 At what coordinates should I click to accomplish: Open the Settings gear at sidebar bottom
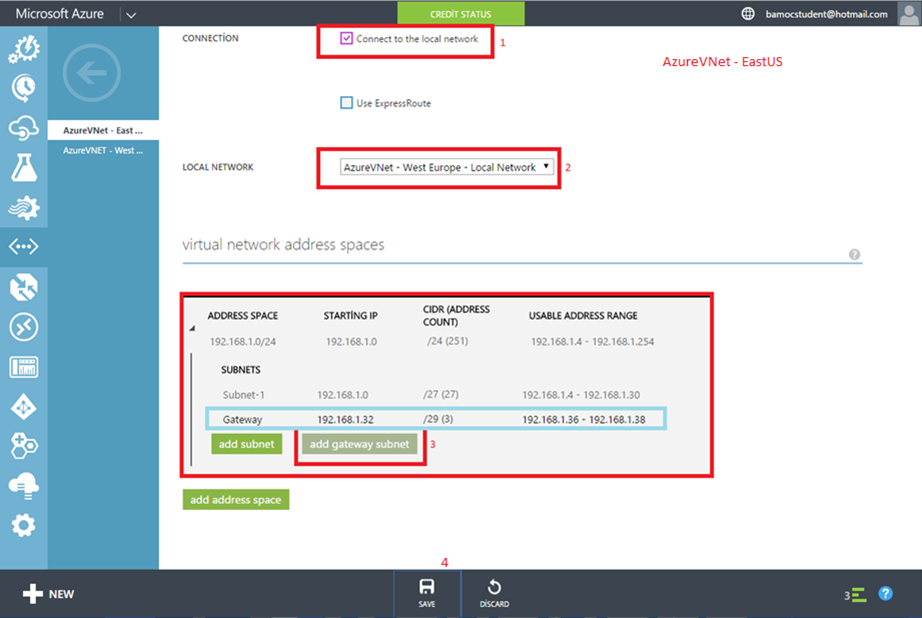(x=24, y=525)
